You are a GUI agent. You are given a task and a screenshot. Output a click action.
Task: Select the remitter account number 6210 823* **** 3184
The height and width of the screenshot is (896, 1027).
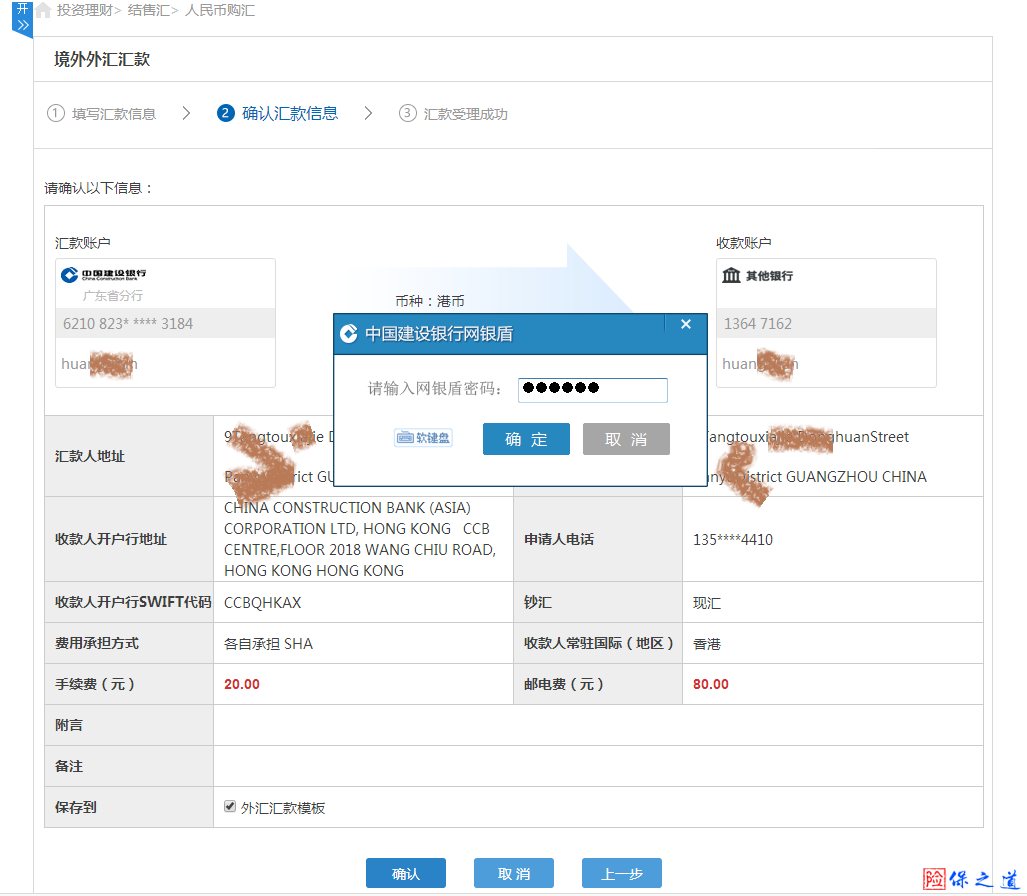(128, 324)
